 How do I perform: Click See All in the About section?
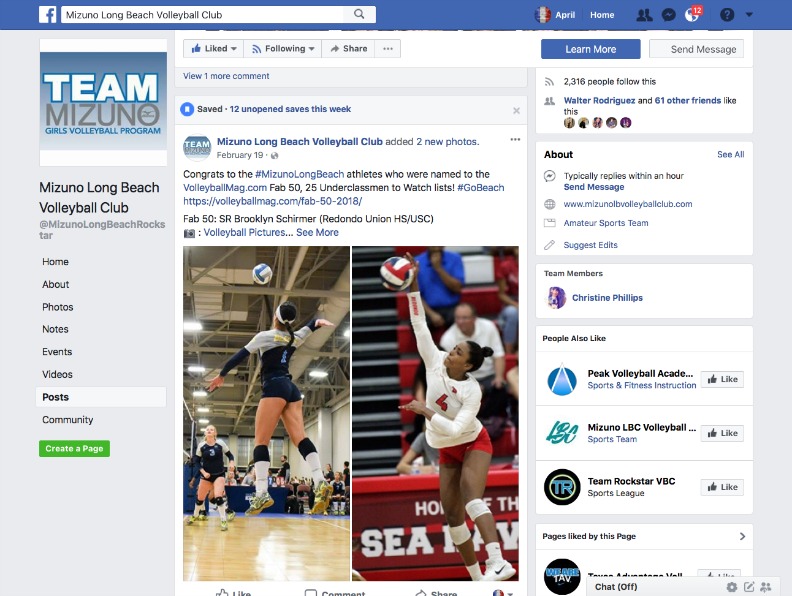730,155
